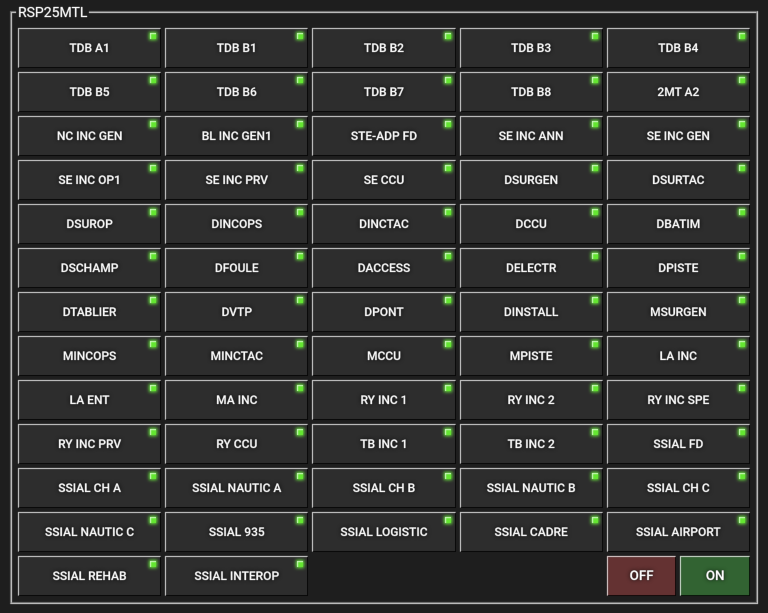This screenshot has height=613, width=768.
Task: Choose the DINCTAC button
Action: 384,224
